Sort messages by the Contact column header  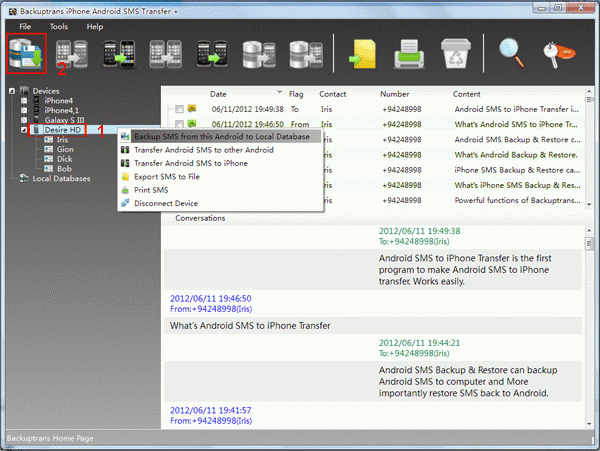coord(333,94)
